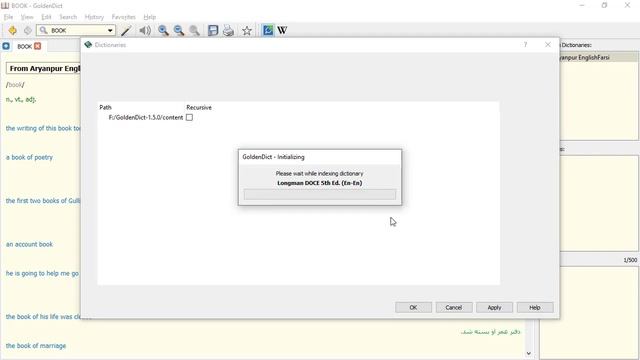Click the Recursive column header
The image size is (640, 360).
point(199,107)
